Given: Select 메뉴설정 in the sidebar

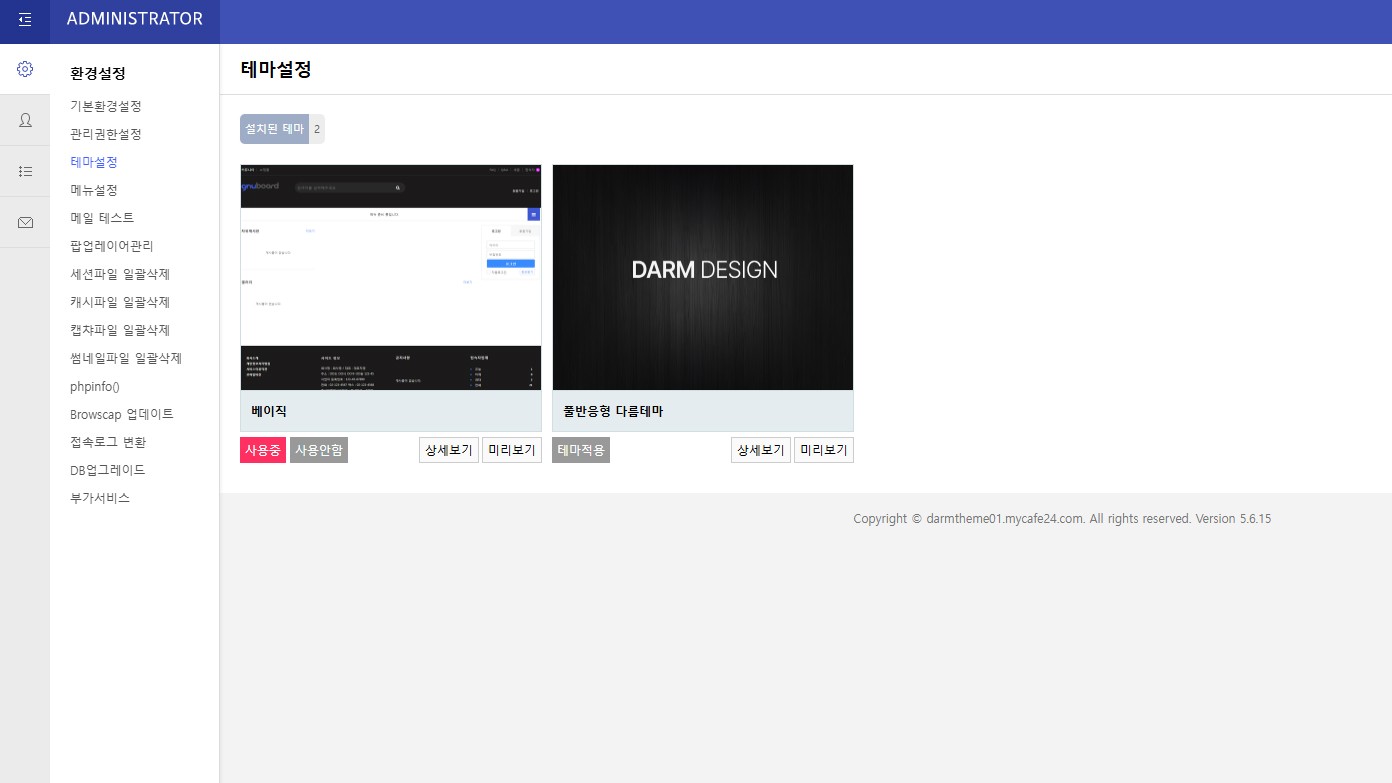Looking at the screenshot, I should (93, 190).
